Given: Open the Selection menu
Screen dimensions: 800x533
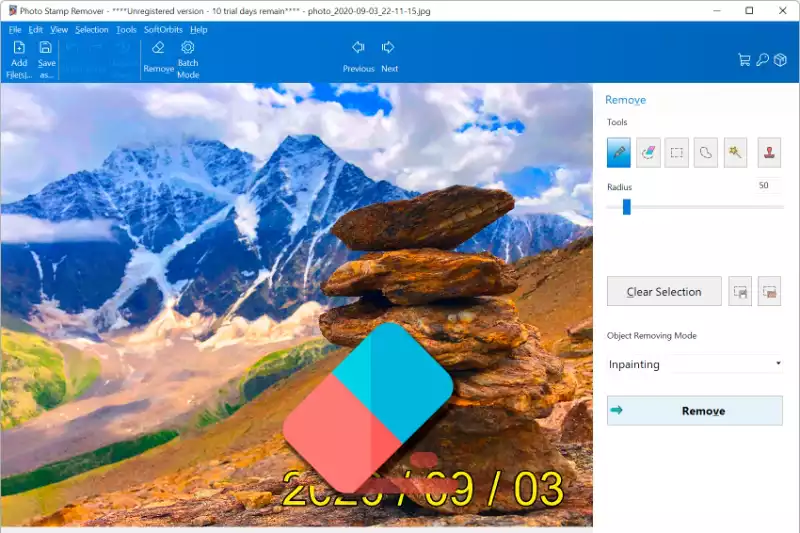Looking at the screenshot, I should click(x=91, y=30).
